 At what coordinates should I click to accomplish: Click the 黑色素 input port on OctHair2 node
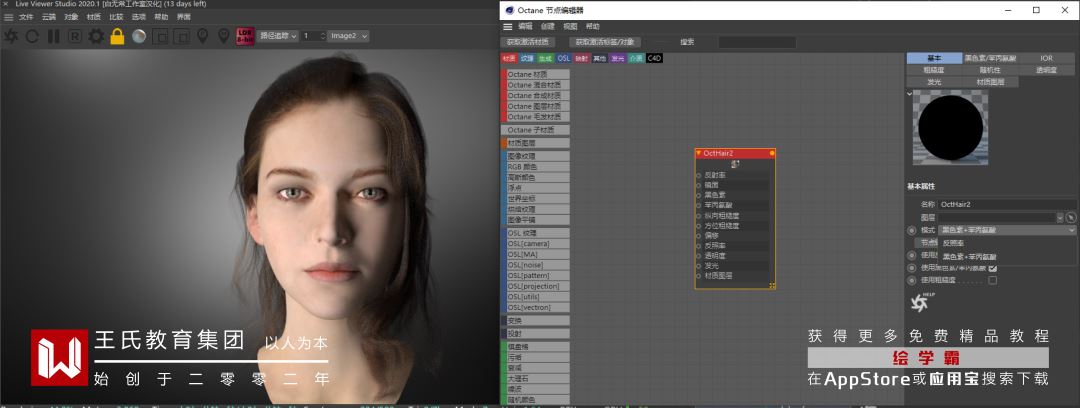(699, 195)
